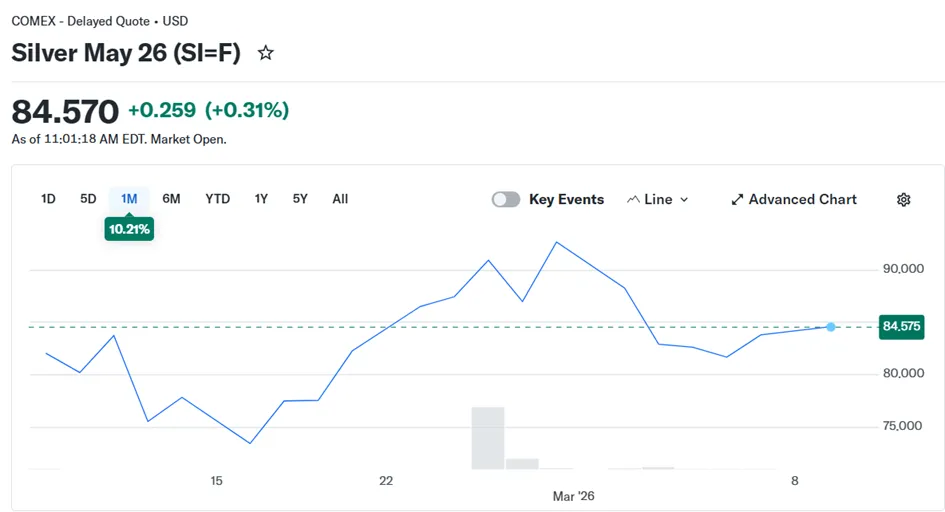Select the 5D time range tab
The width and height of the screenshot is (945, 512).
pos(88,199)
